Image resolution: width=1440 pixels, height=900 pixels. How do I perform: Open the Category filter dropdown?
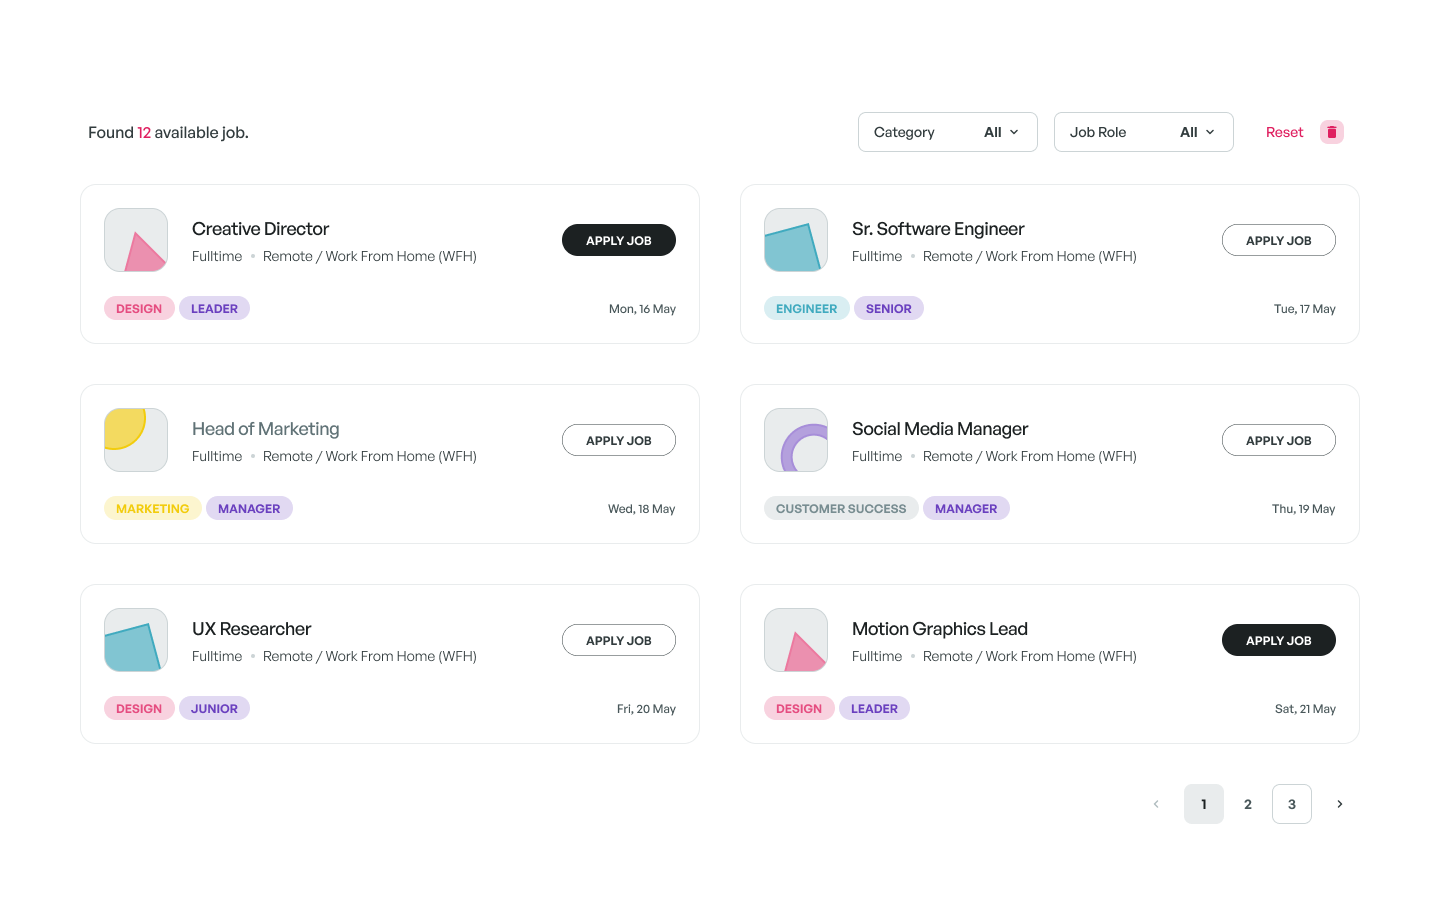(947, 132)
